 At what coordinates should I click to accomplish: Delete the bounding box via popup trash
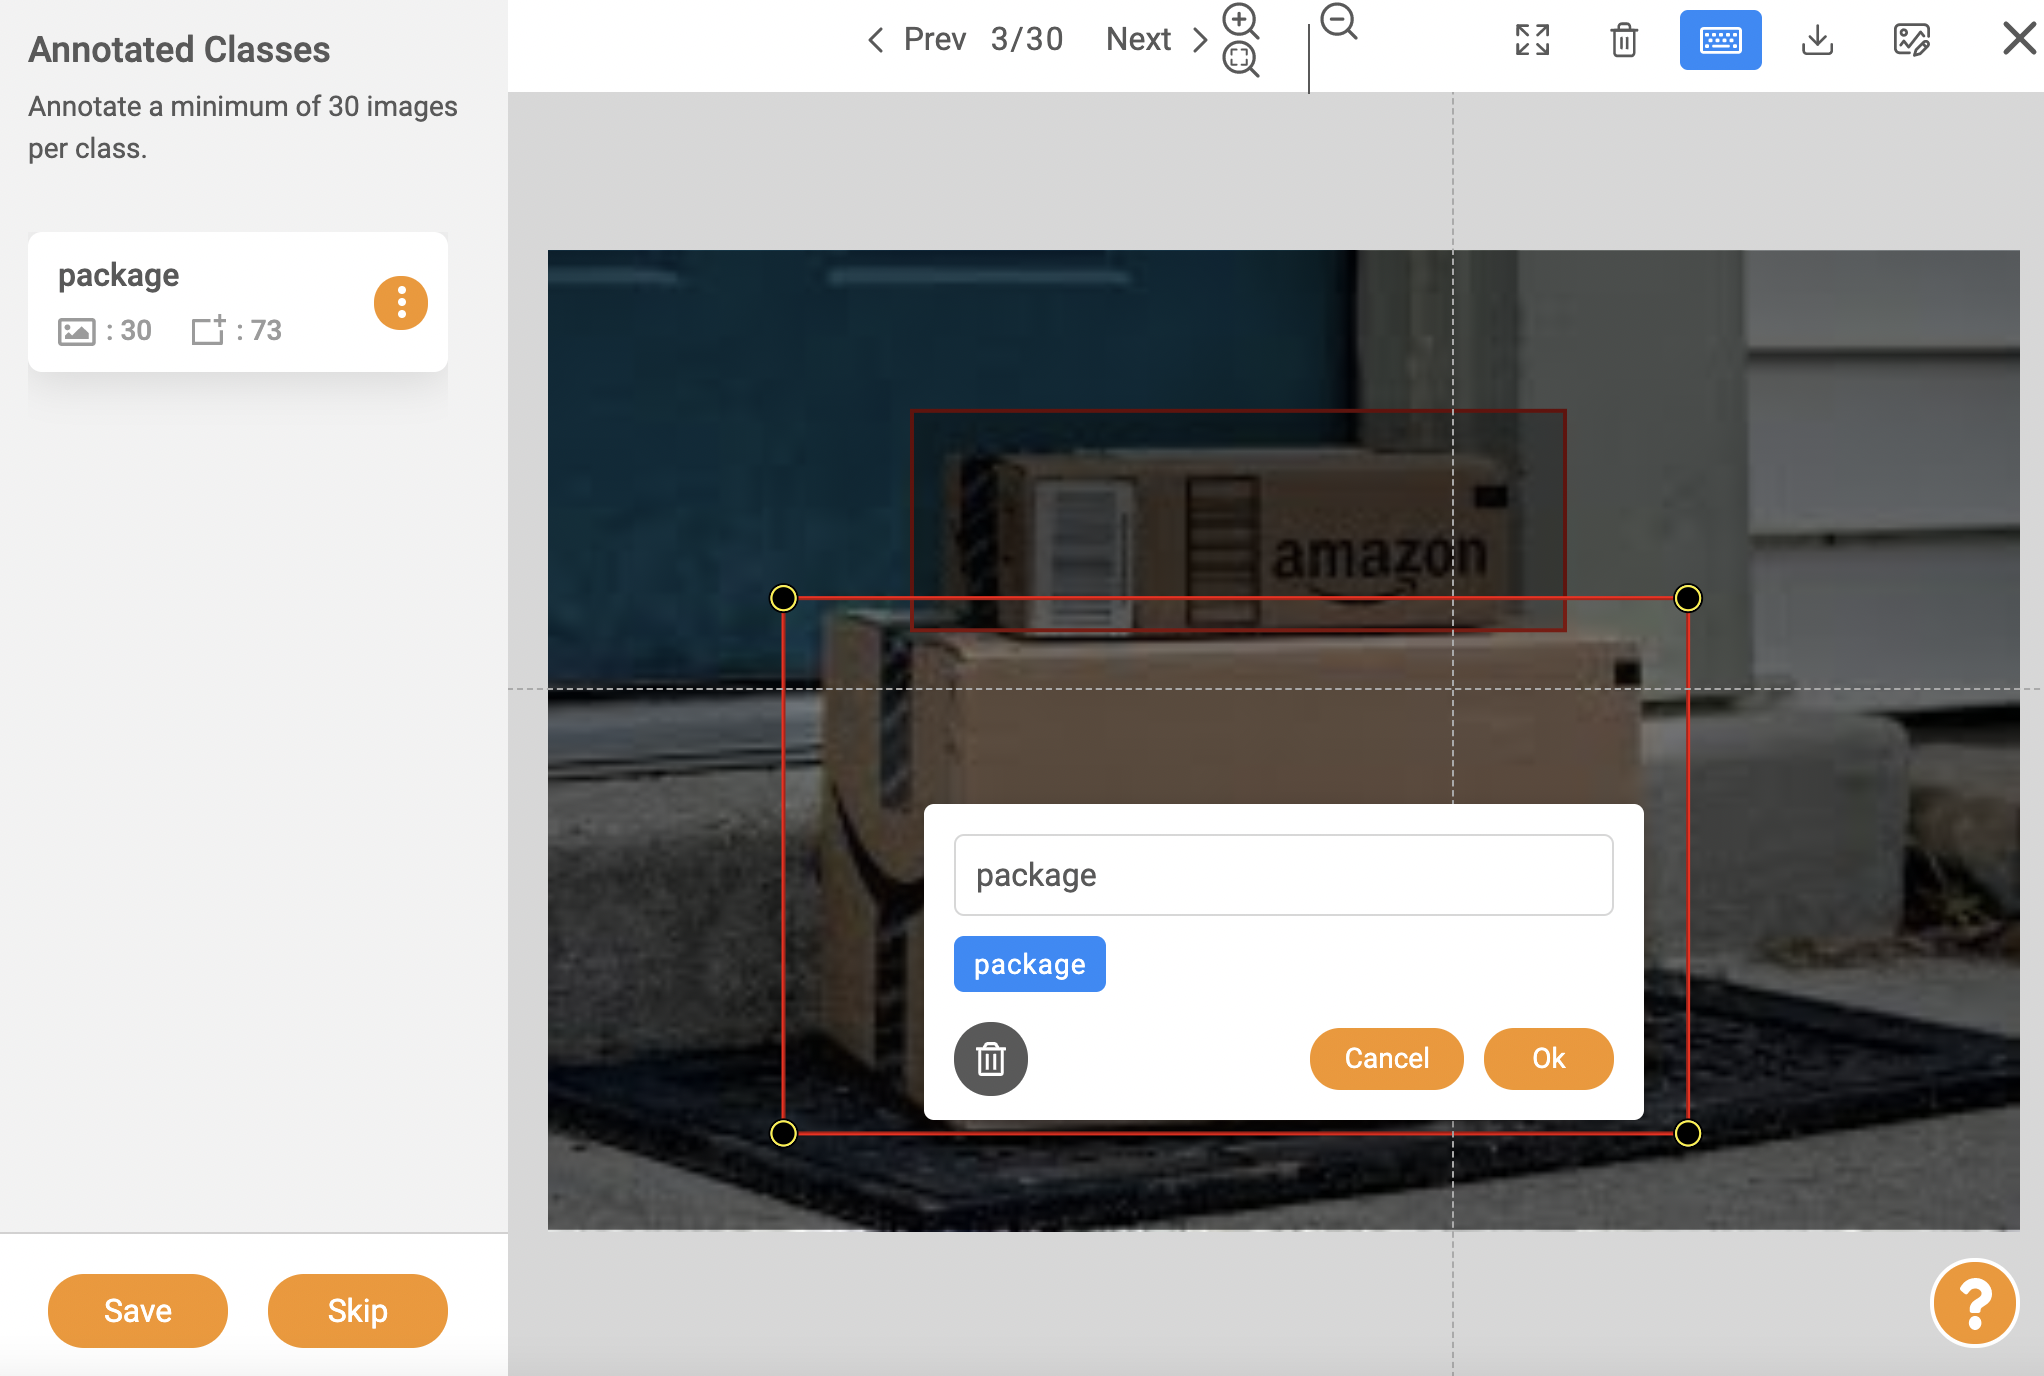tap(990, 1059)
